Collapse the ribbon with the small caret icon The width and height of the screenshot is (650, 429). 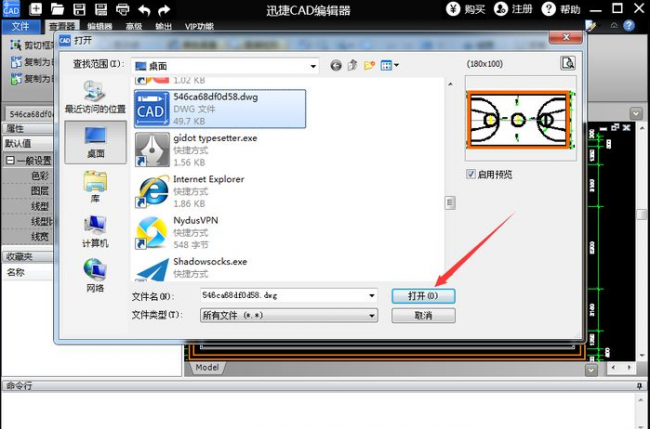click(x=614, y=26)
